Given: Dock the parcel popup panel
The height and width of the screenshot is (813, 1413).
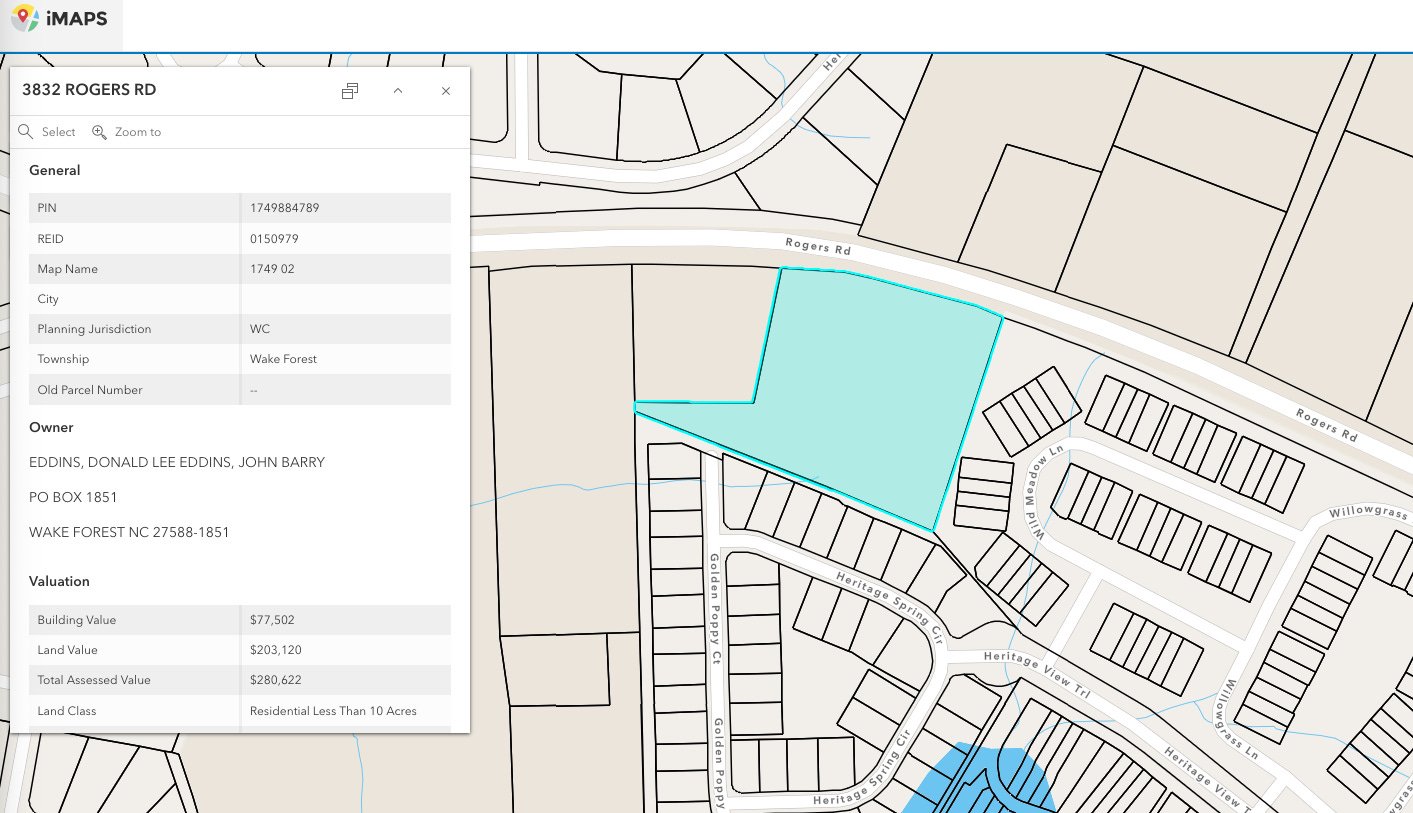Looking at the screenshot, I should [x=350, y=91].
